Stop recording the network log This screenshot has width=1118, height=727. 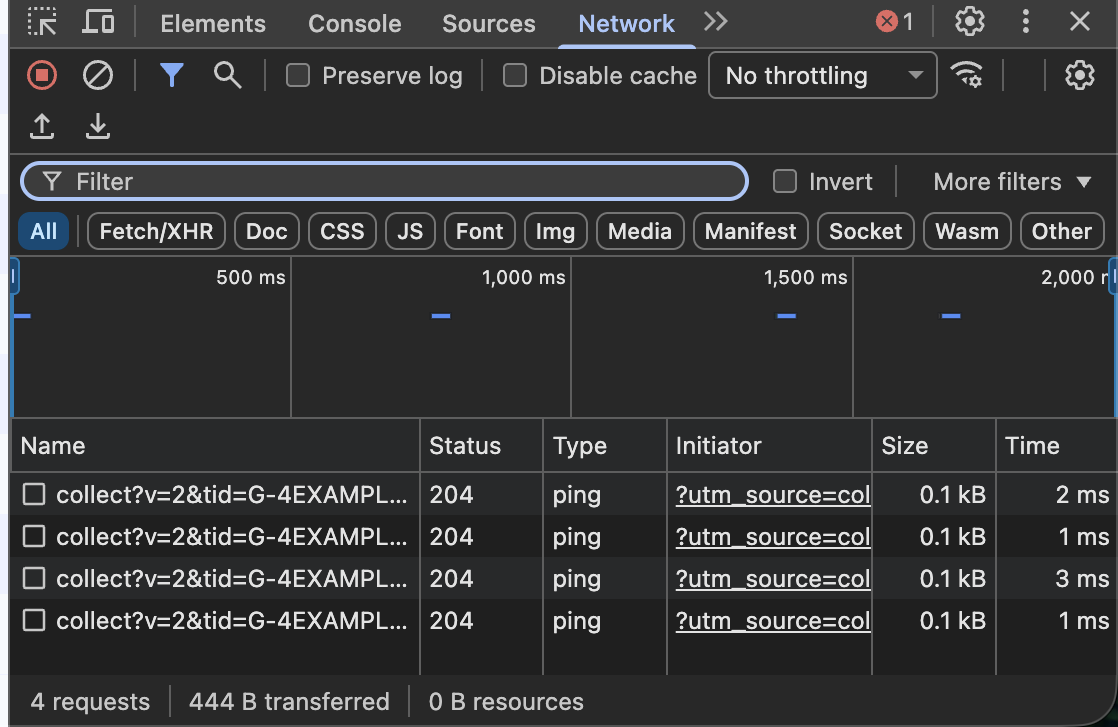coord(42,75)
